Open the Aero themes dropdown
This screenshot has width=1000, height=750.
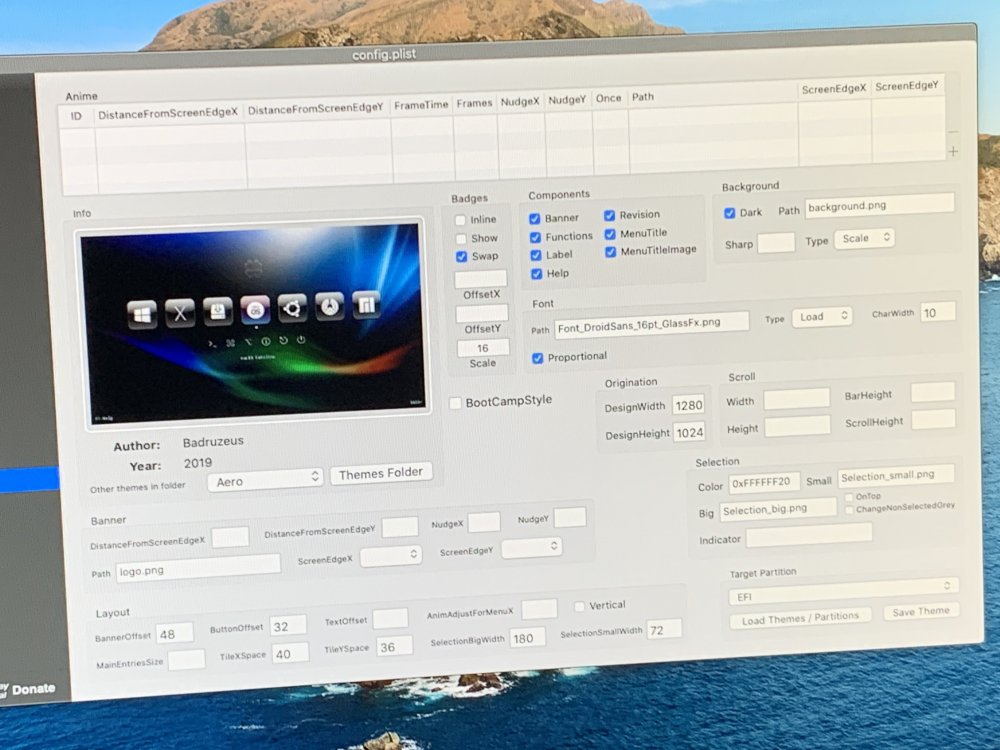265,480
